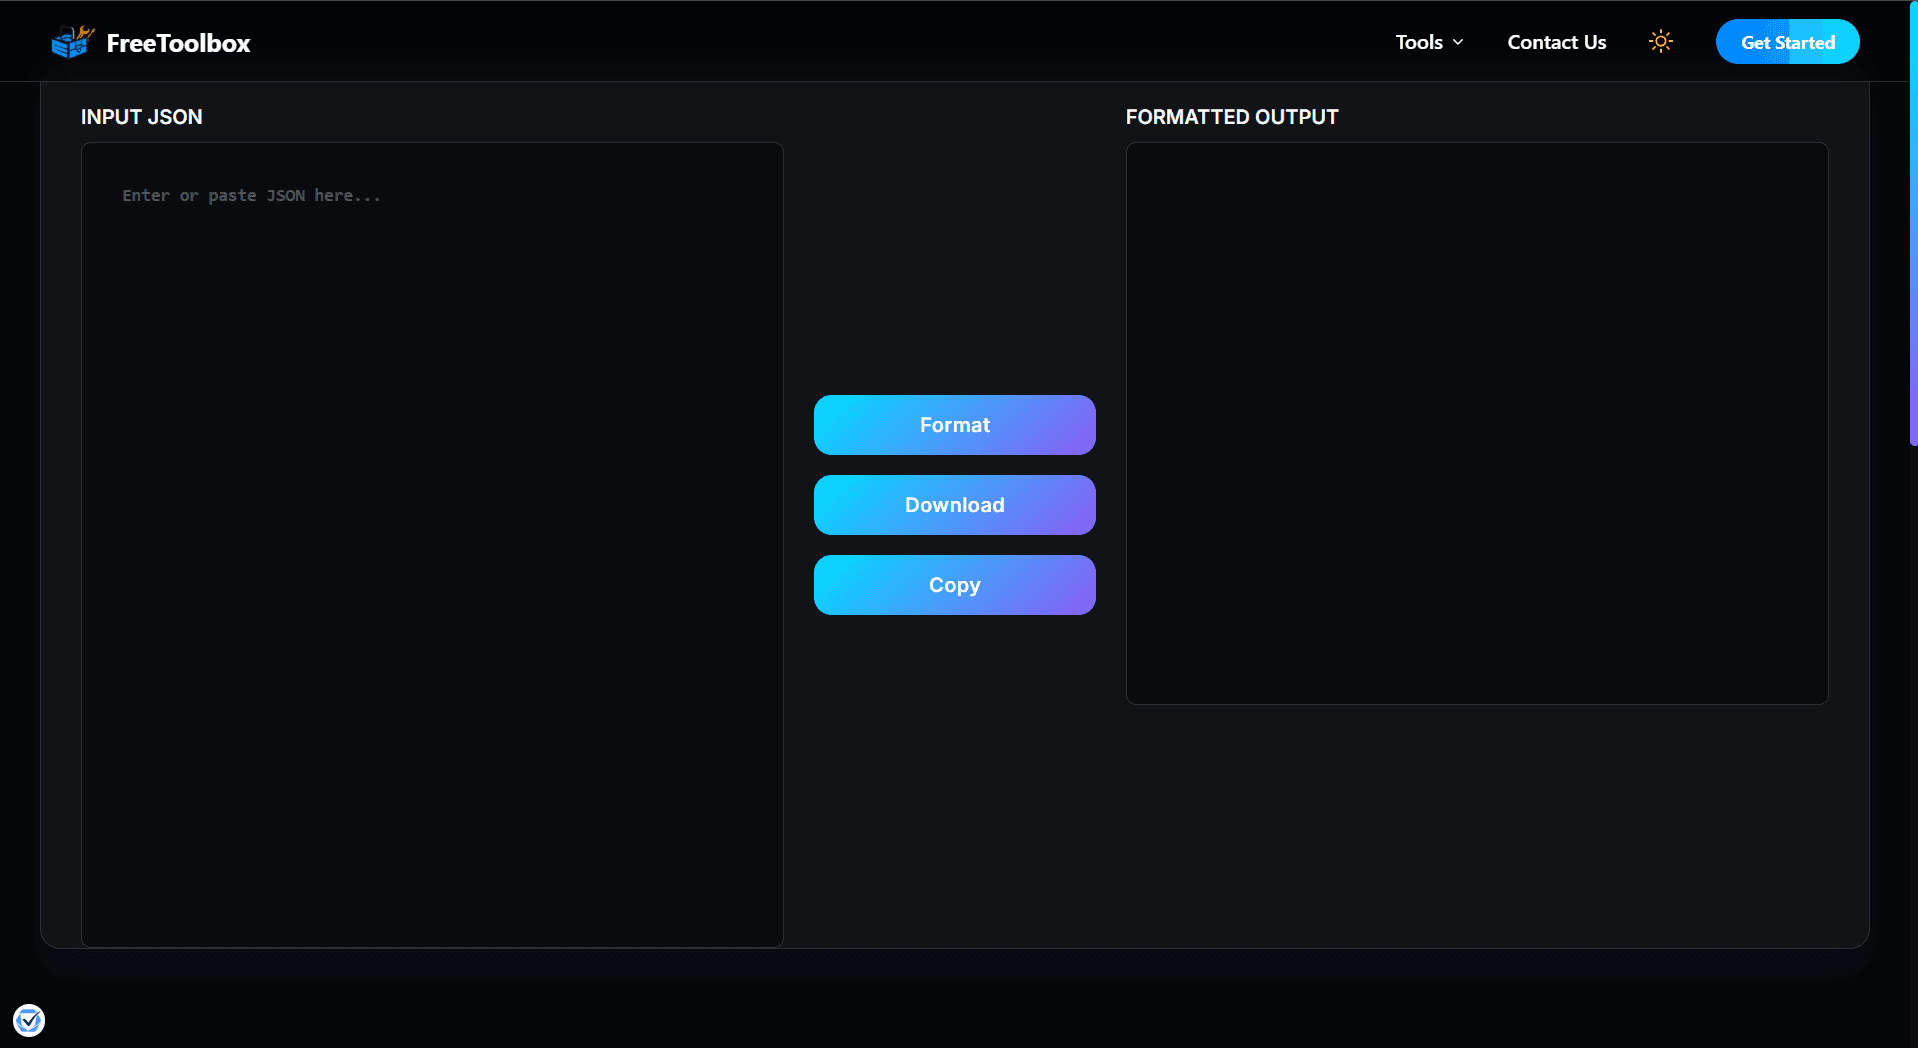Click the FreeToolbox toolbox logo icon
This screenshot has height=1048, width=1918.
(71, 41)
